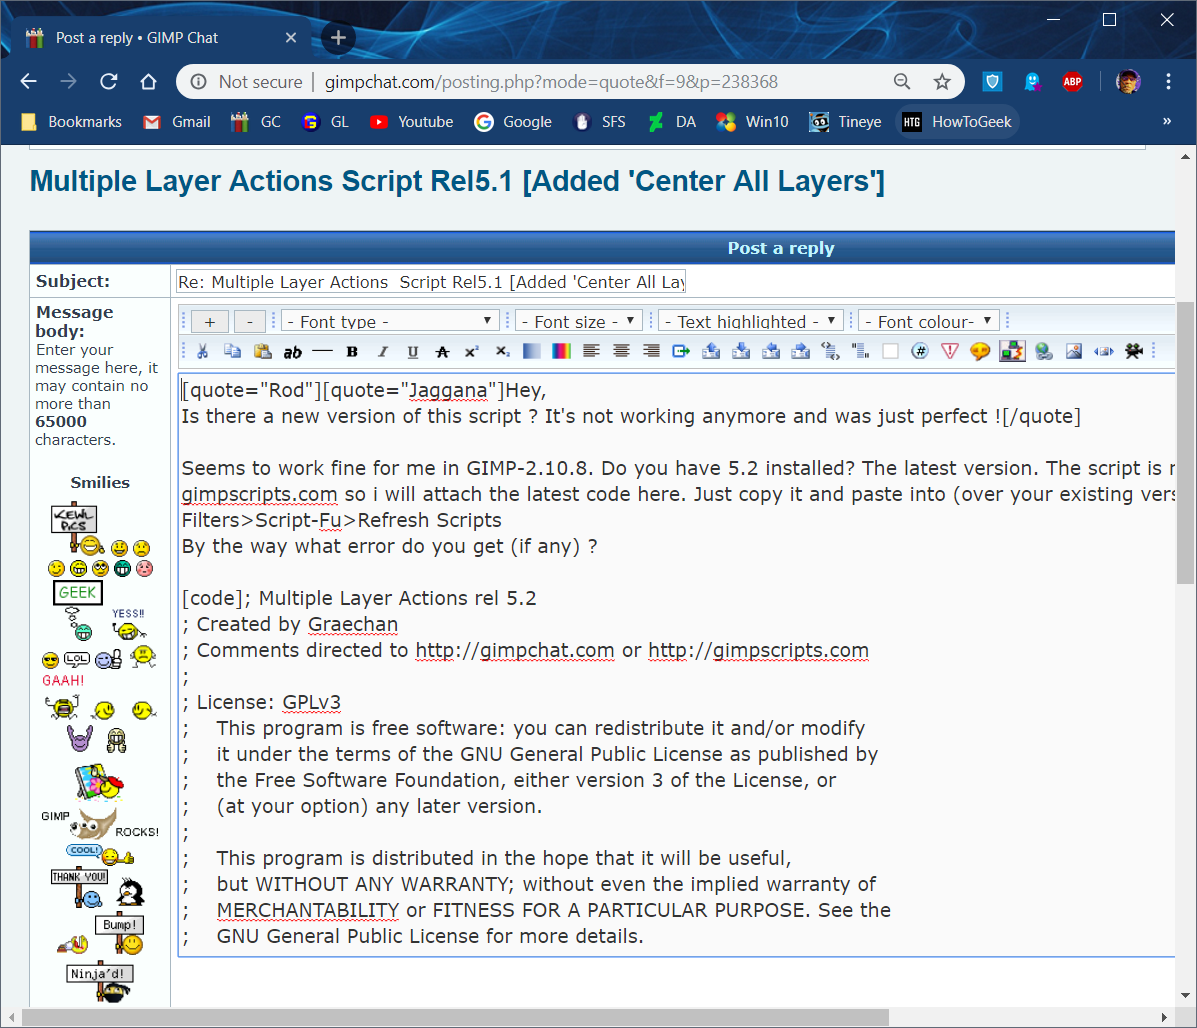Open the Text highlighted dropdown
This screenshot has height=1028, width=1197.
[750, 321]
